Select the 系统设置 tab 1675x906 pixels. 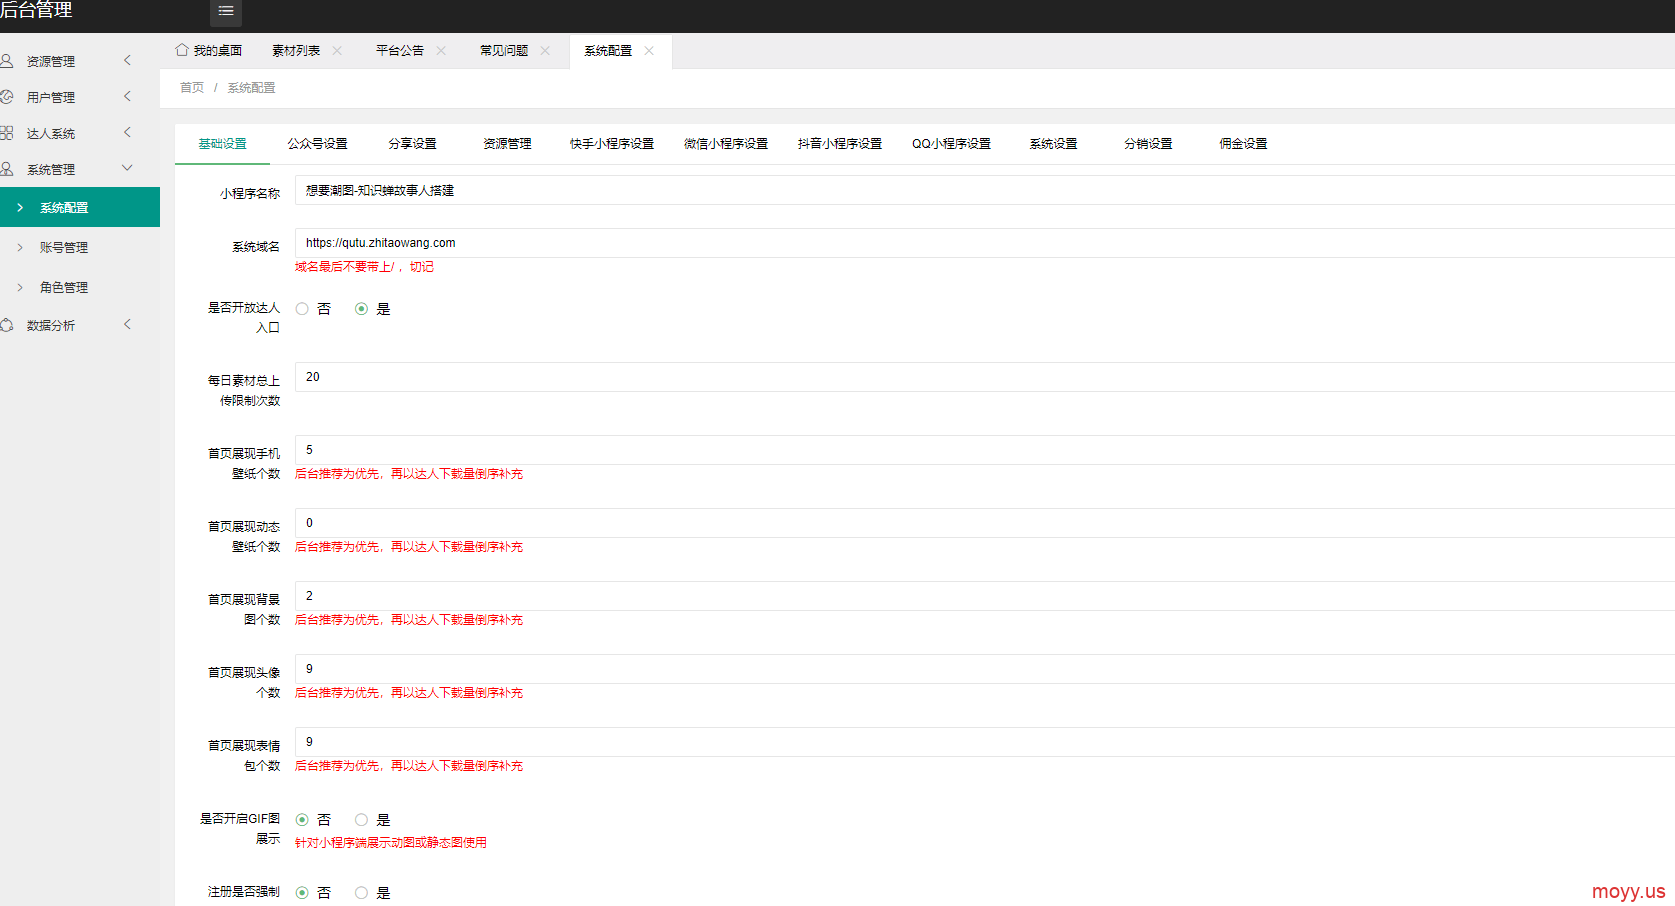[1053, 144]
